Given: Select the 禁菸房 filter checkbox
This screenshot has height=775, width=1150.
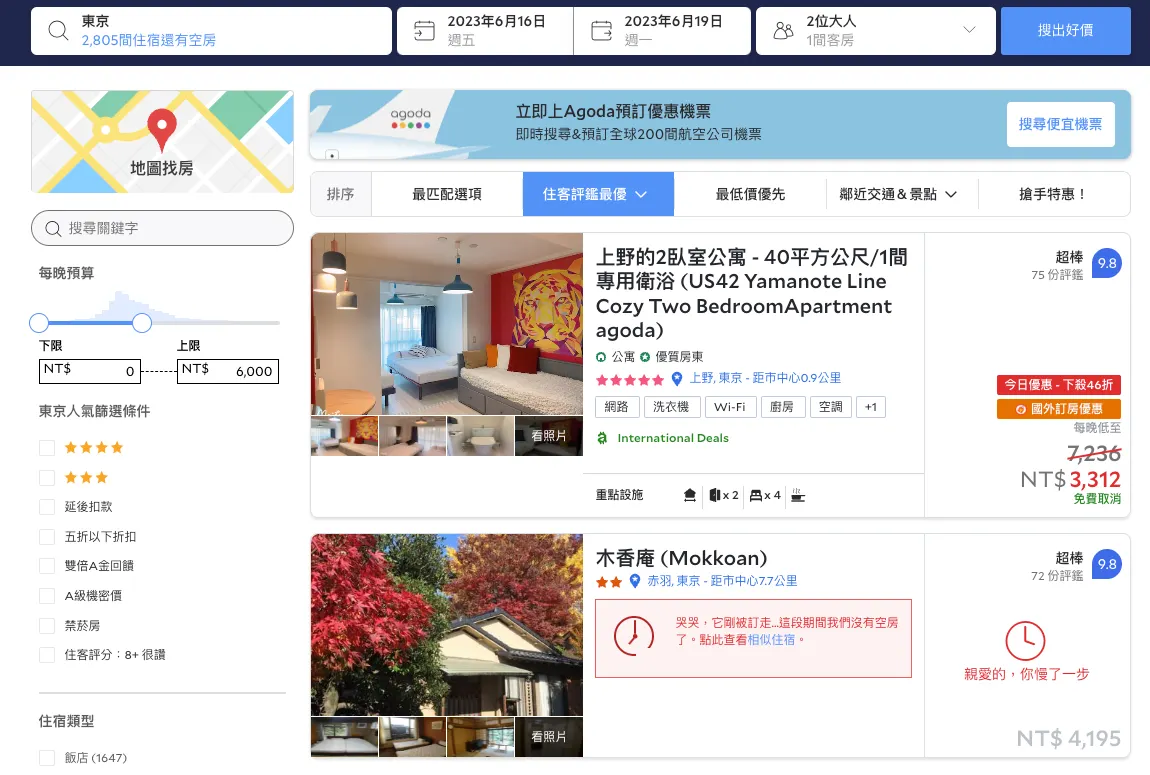Looking at the screenshot, I should 47,625.
